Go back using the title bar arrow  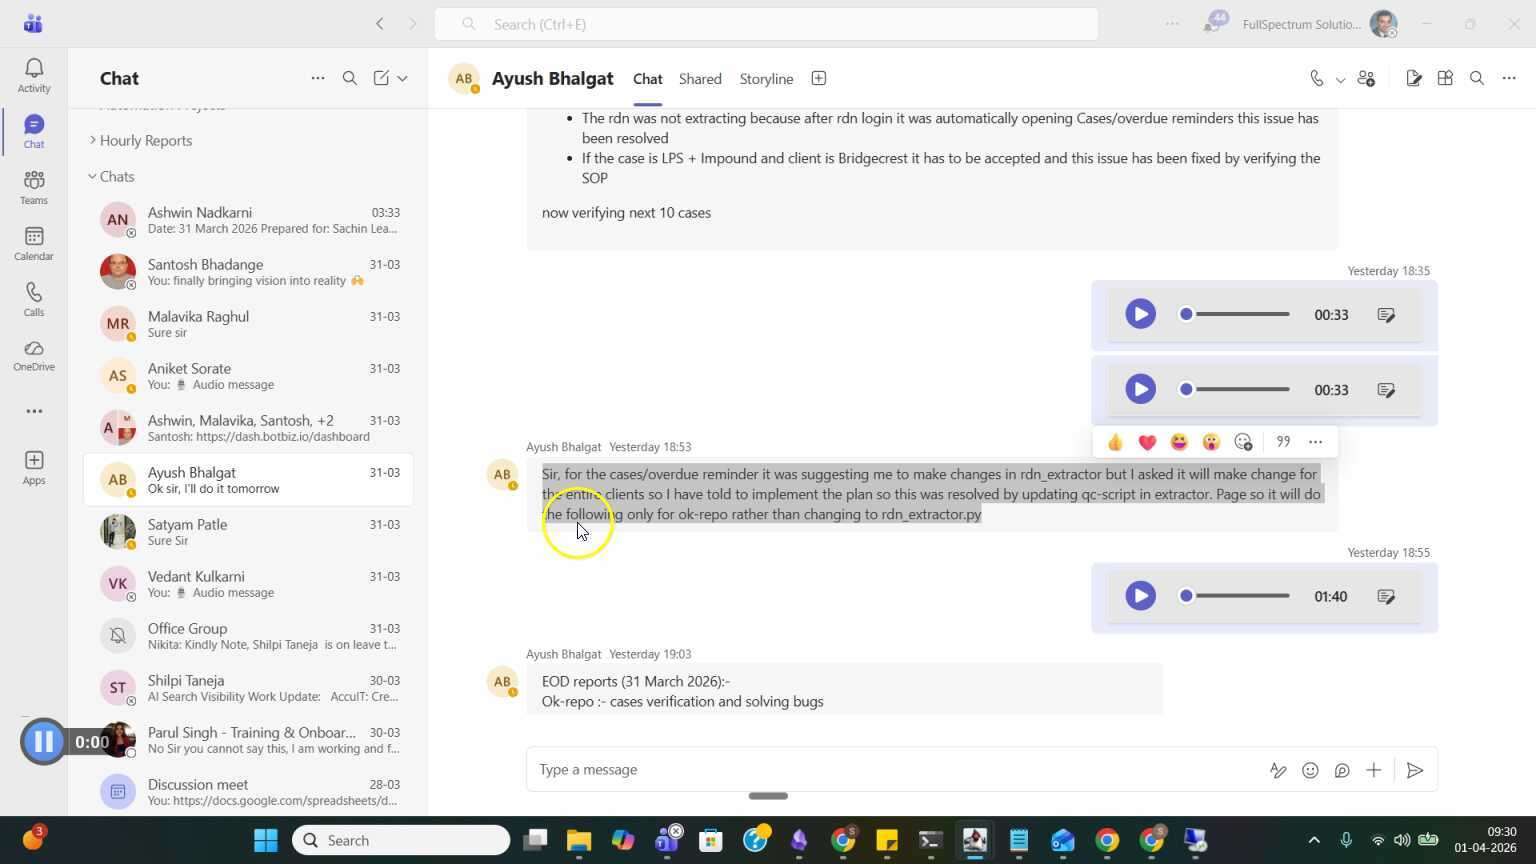coord(380,23)
